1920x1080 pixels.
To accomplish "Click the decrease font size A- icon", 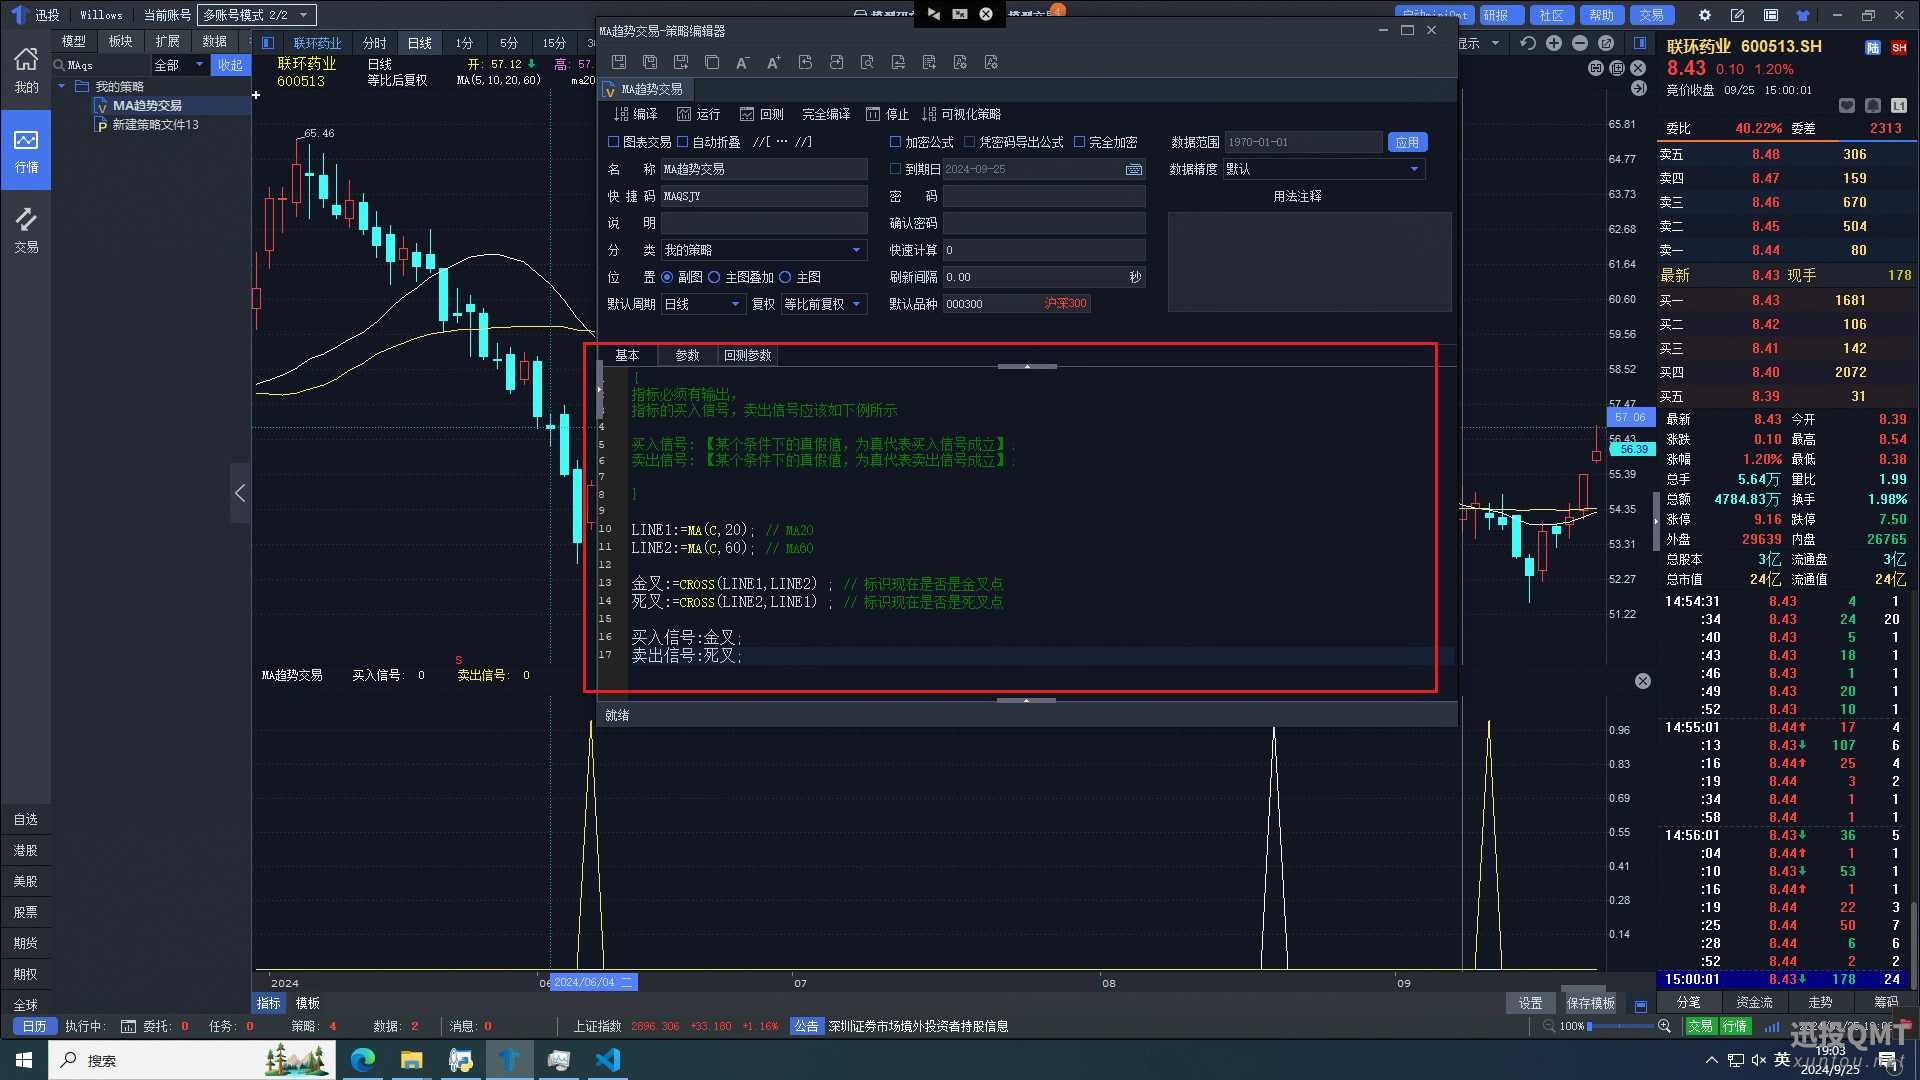I will tap(742, 63).
